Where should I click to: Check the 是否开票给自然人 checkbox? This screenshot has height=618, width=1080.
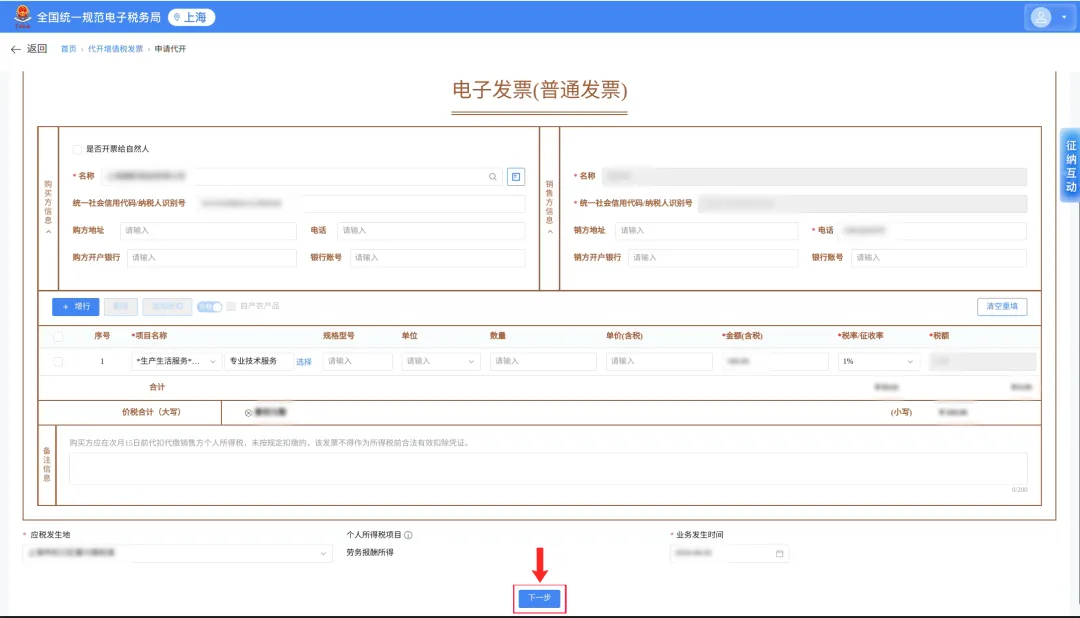(77, 149)
